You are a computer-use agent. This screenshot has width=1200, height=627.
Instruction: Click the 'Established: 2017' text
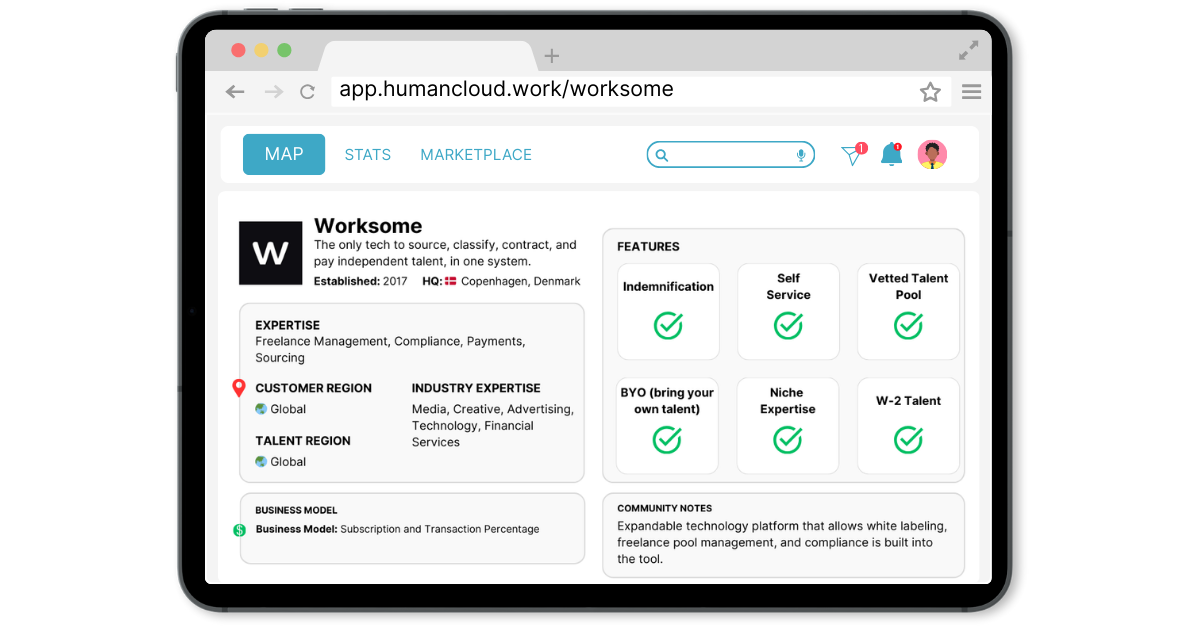[361, 282]
